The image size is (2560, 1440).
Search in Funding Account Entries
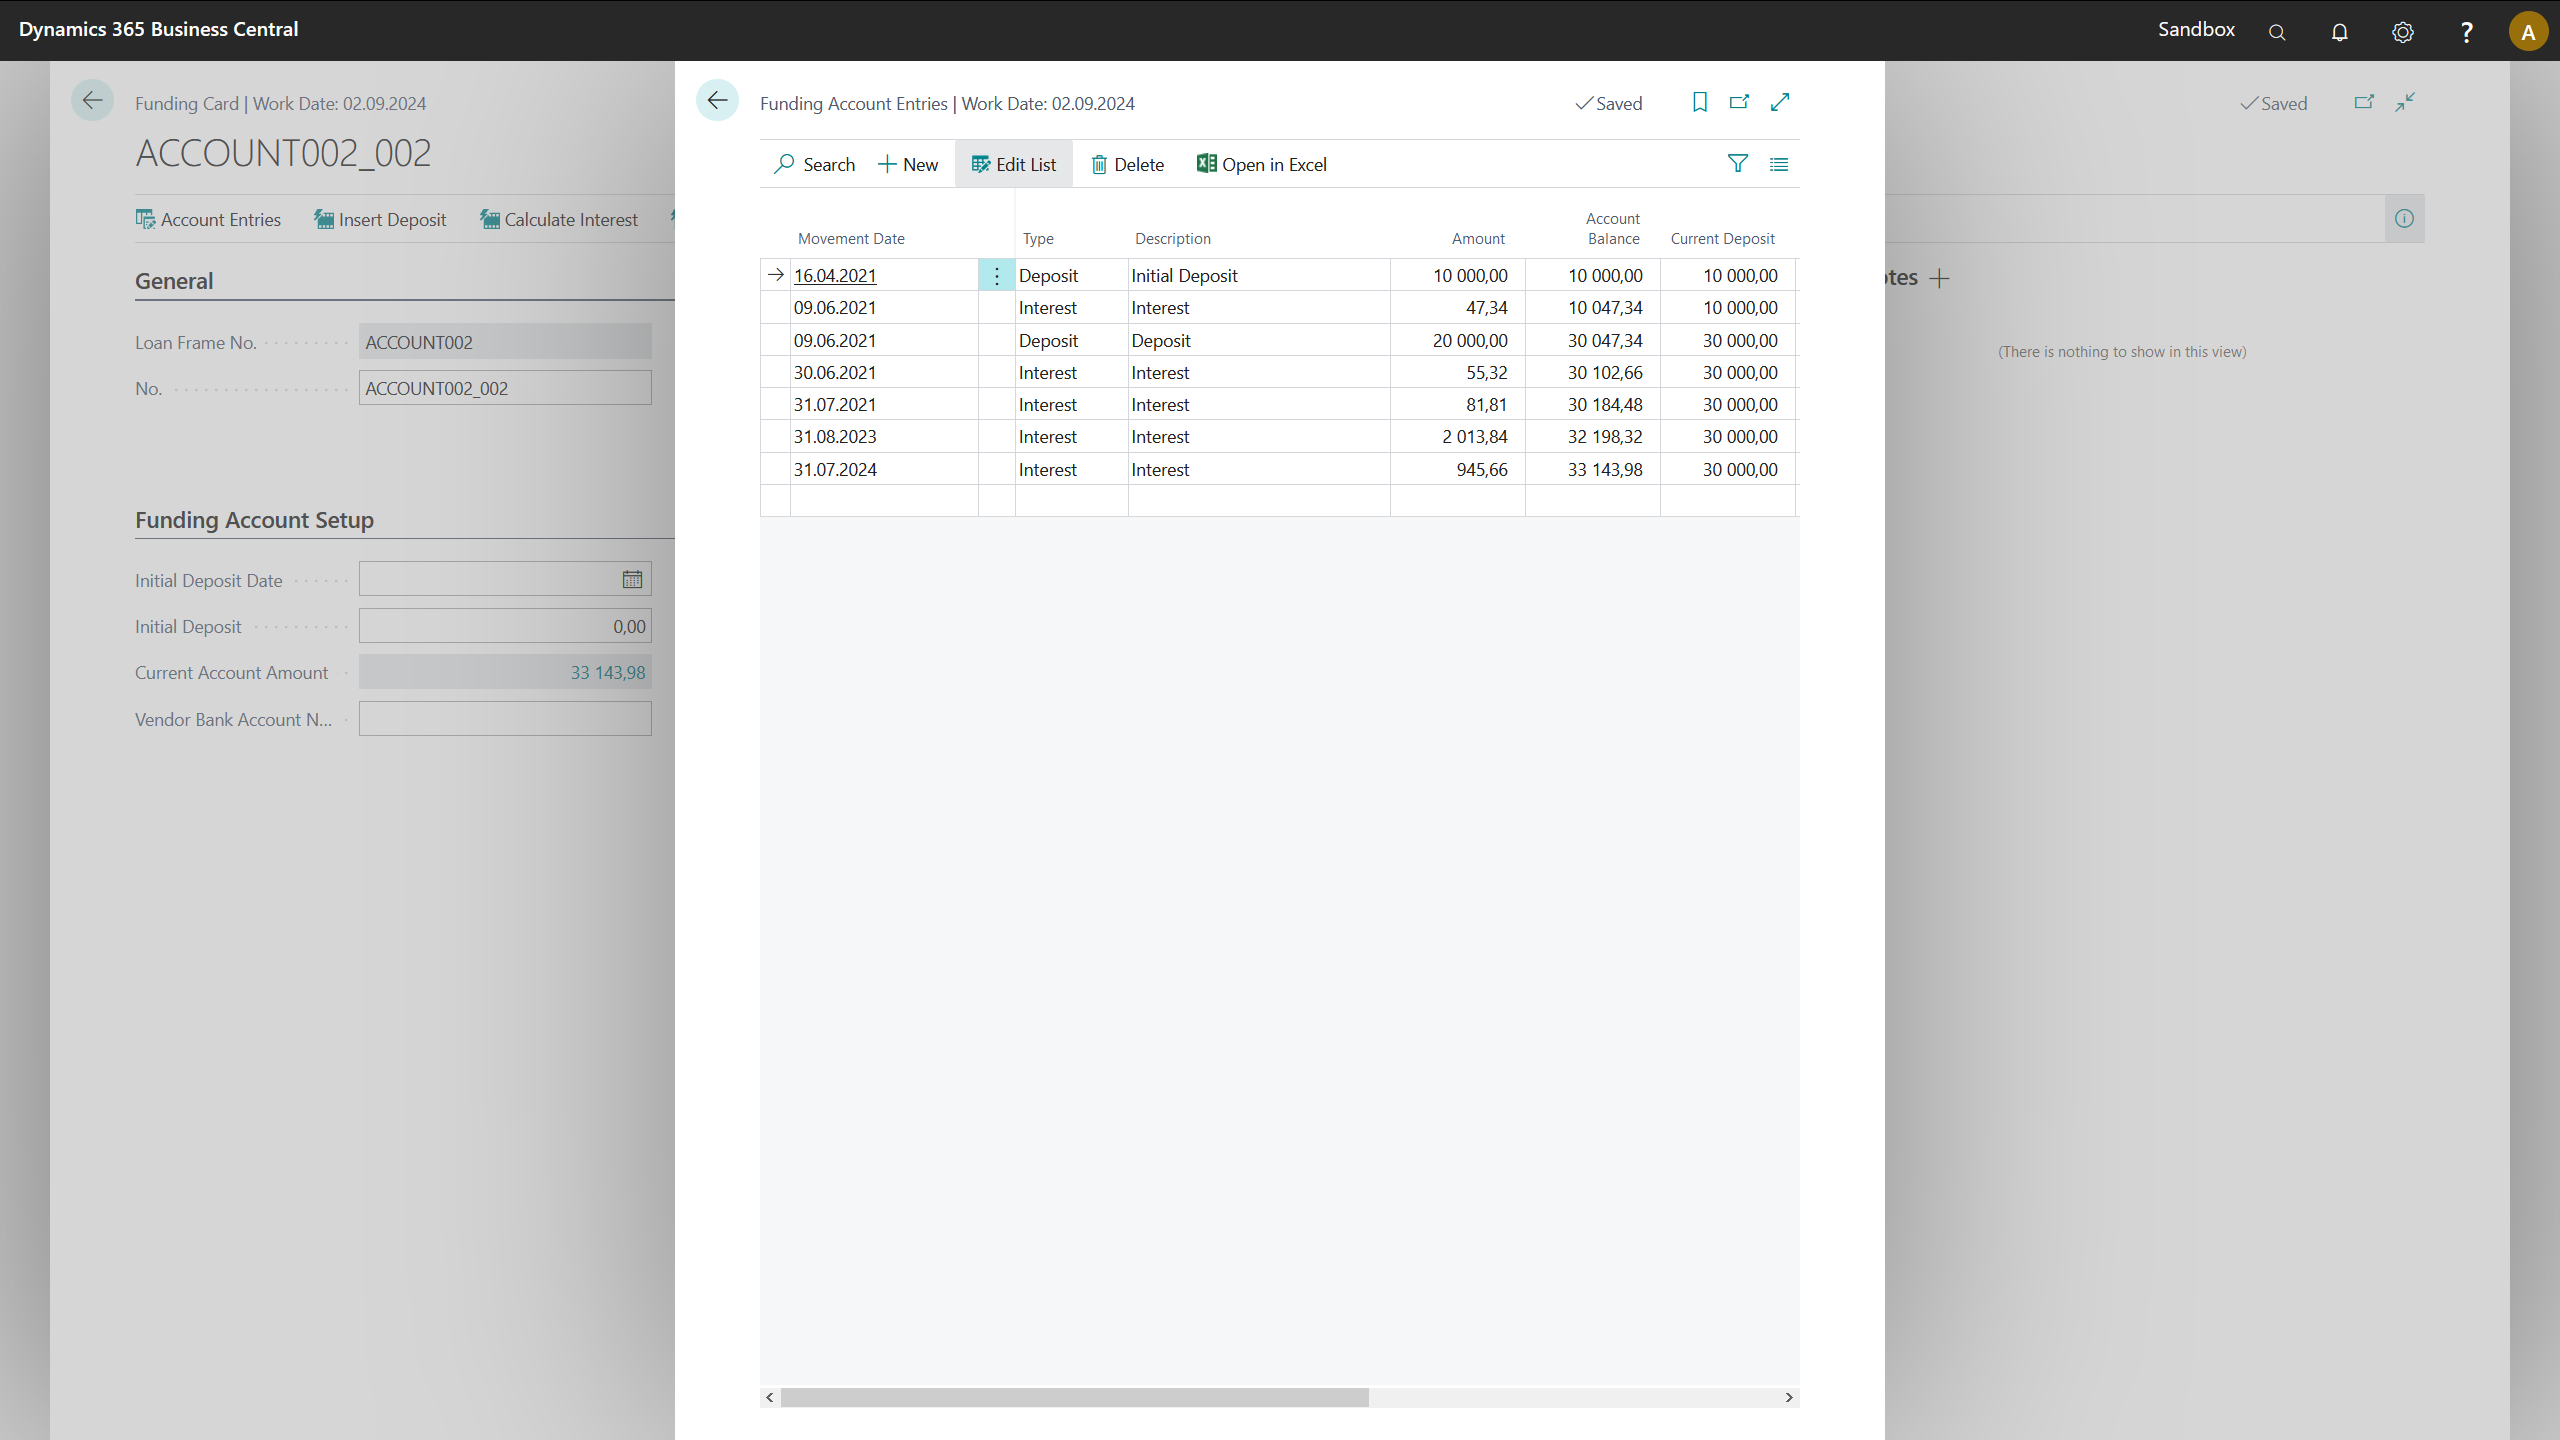pos(814,164)
